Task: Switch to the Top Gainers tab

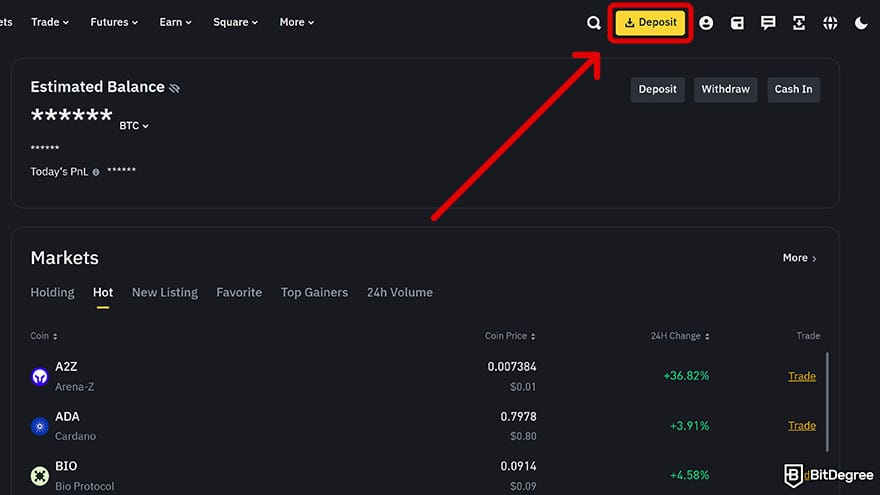Action: pyautogui.click(x=314, y=292)
